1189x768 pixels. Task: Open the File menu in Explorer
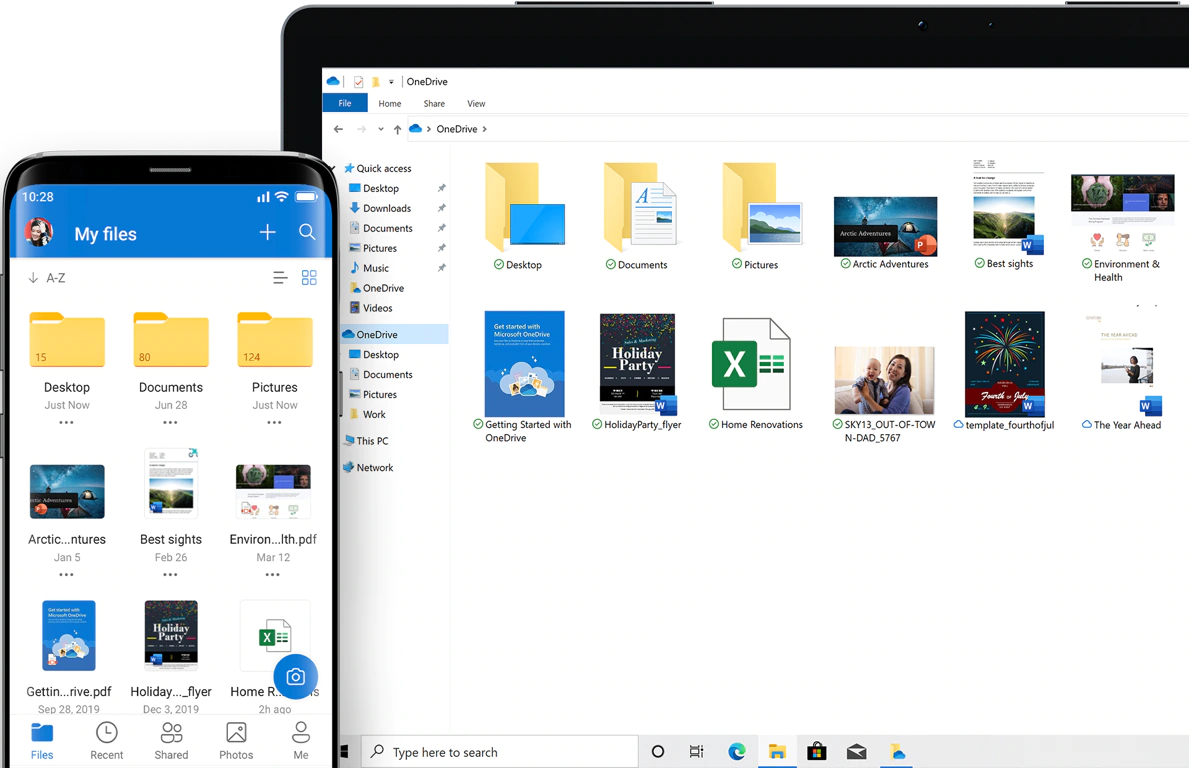coord(345,103)
